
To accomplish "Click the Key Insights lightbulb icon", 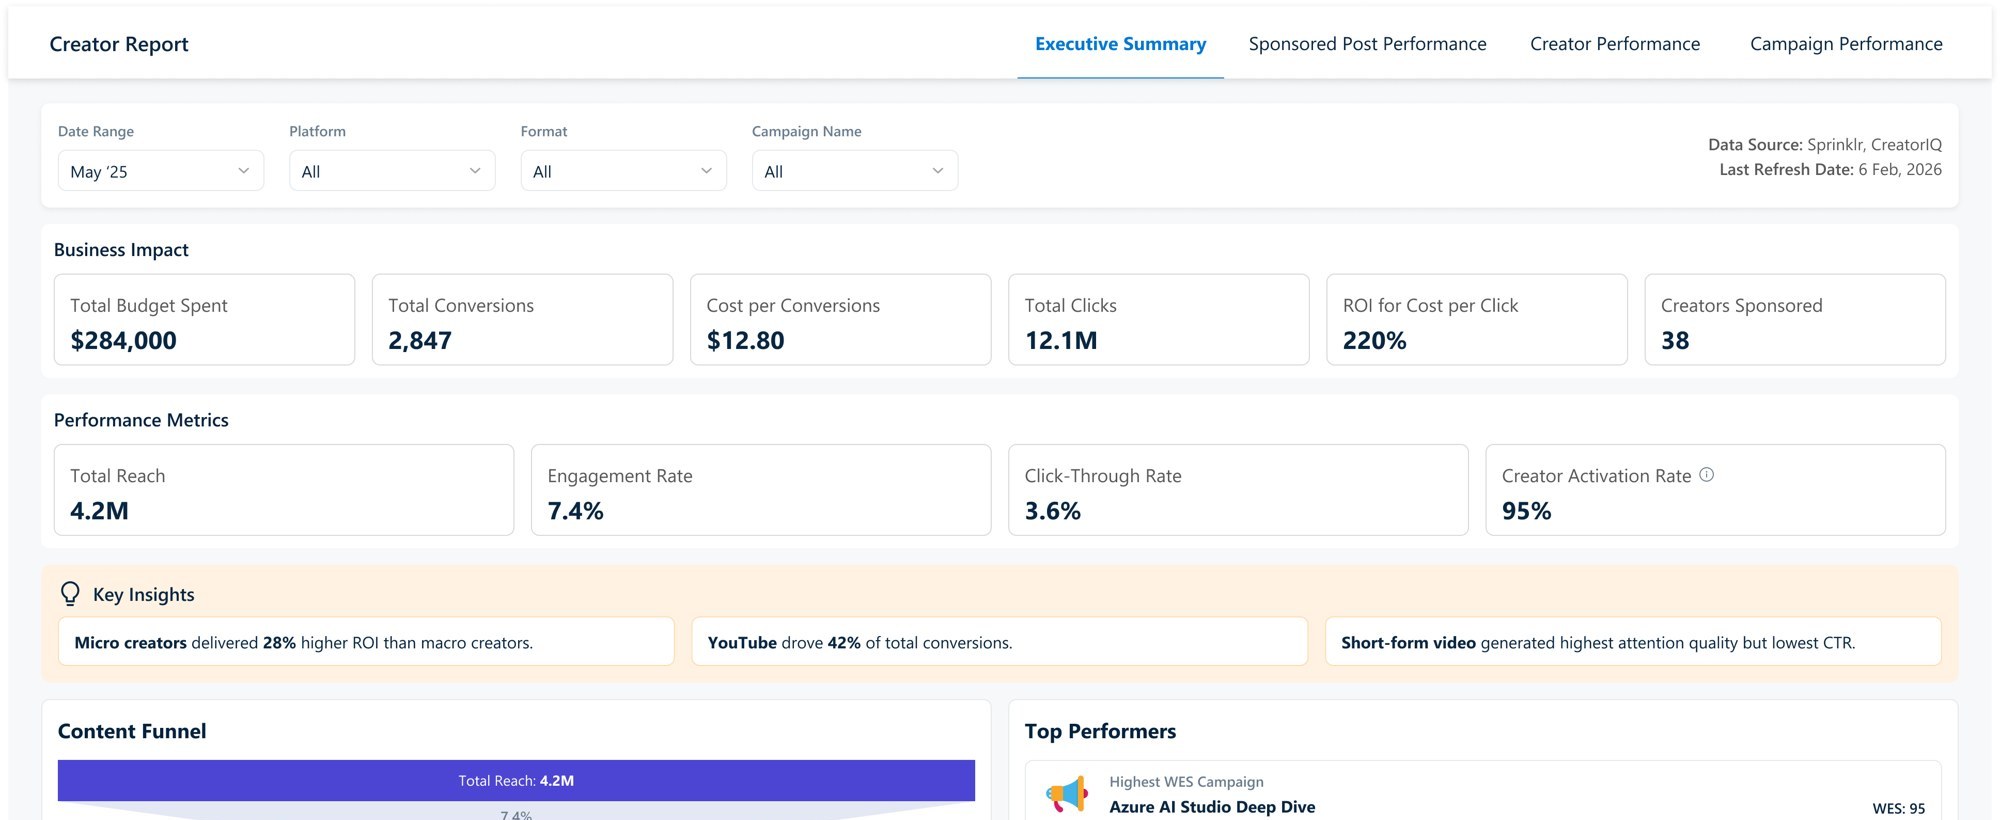I will [70, 594].
